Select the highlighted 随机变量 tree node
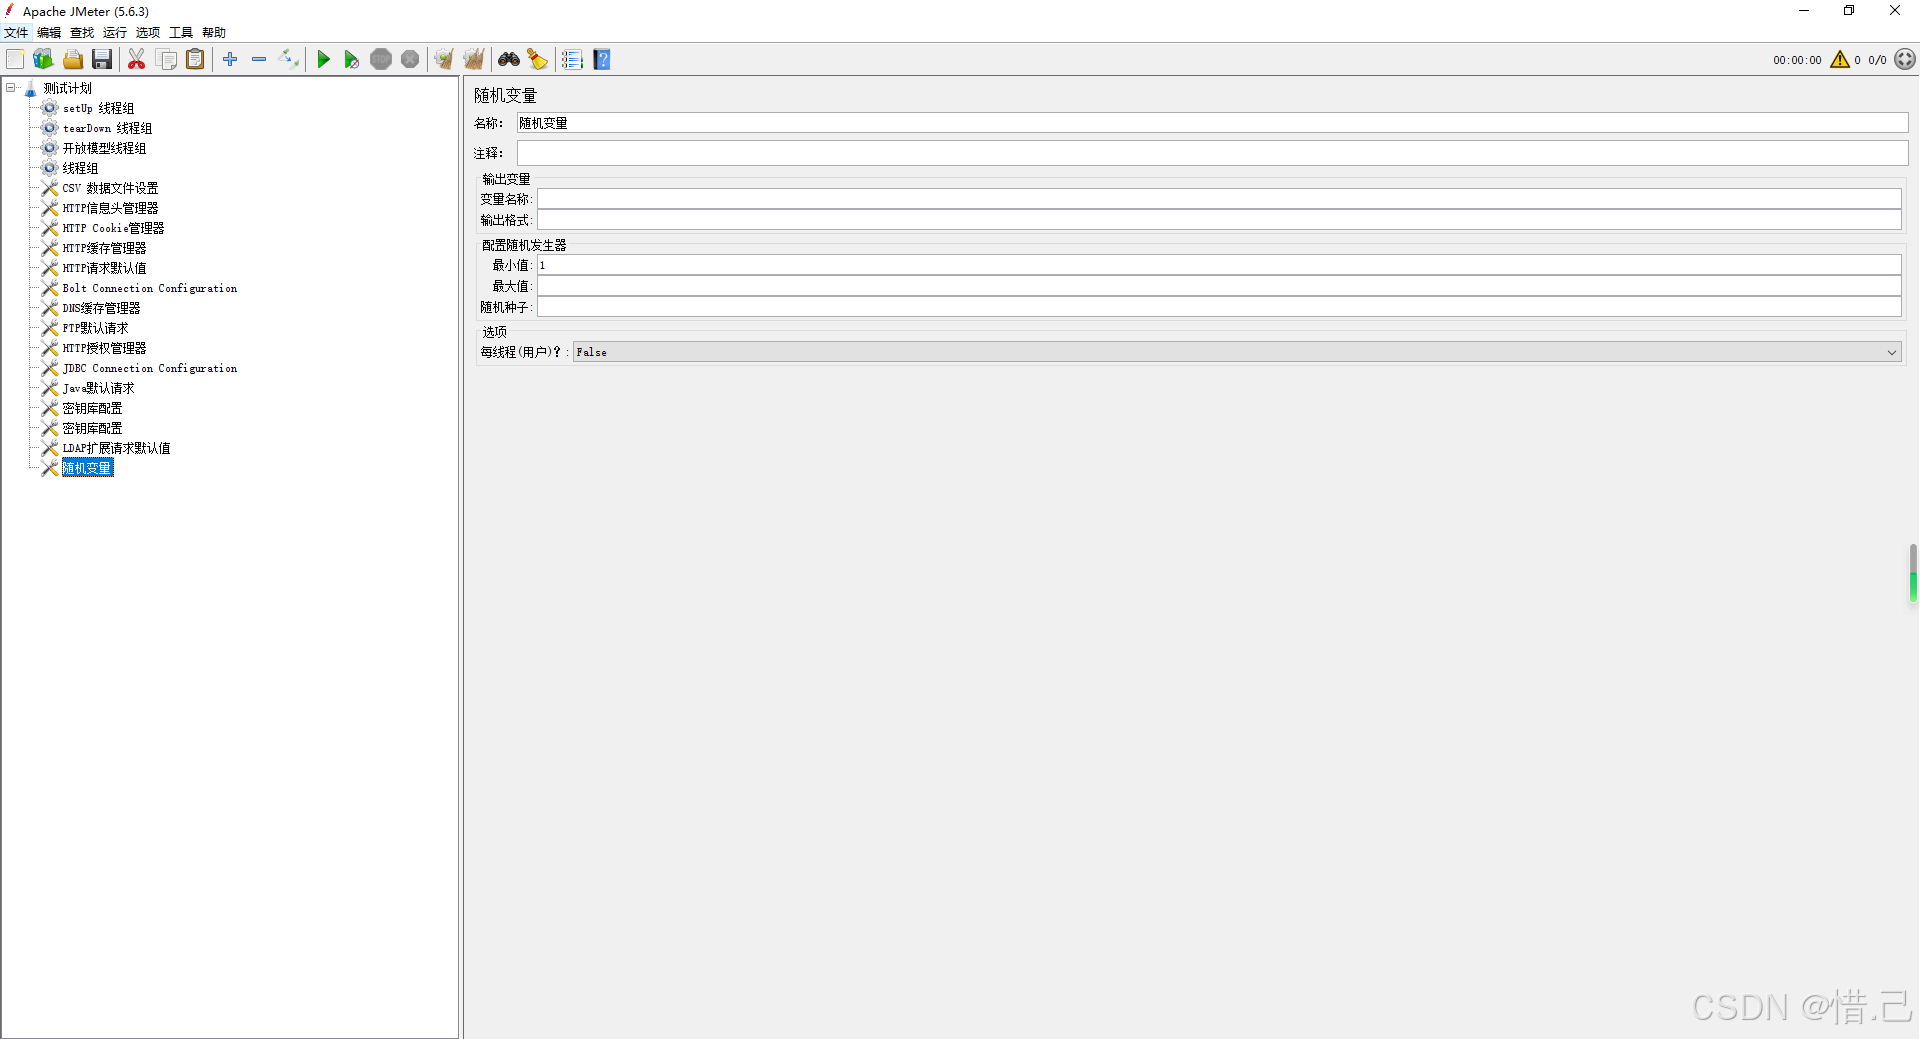 [x=87, y=468]
